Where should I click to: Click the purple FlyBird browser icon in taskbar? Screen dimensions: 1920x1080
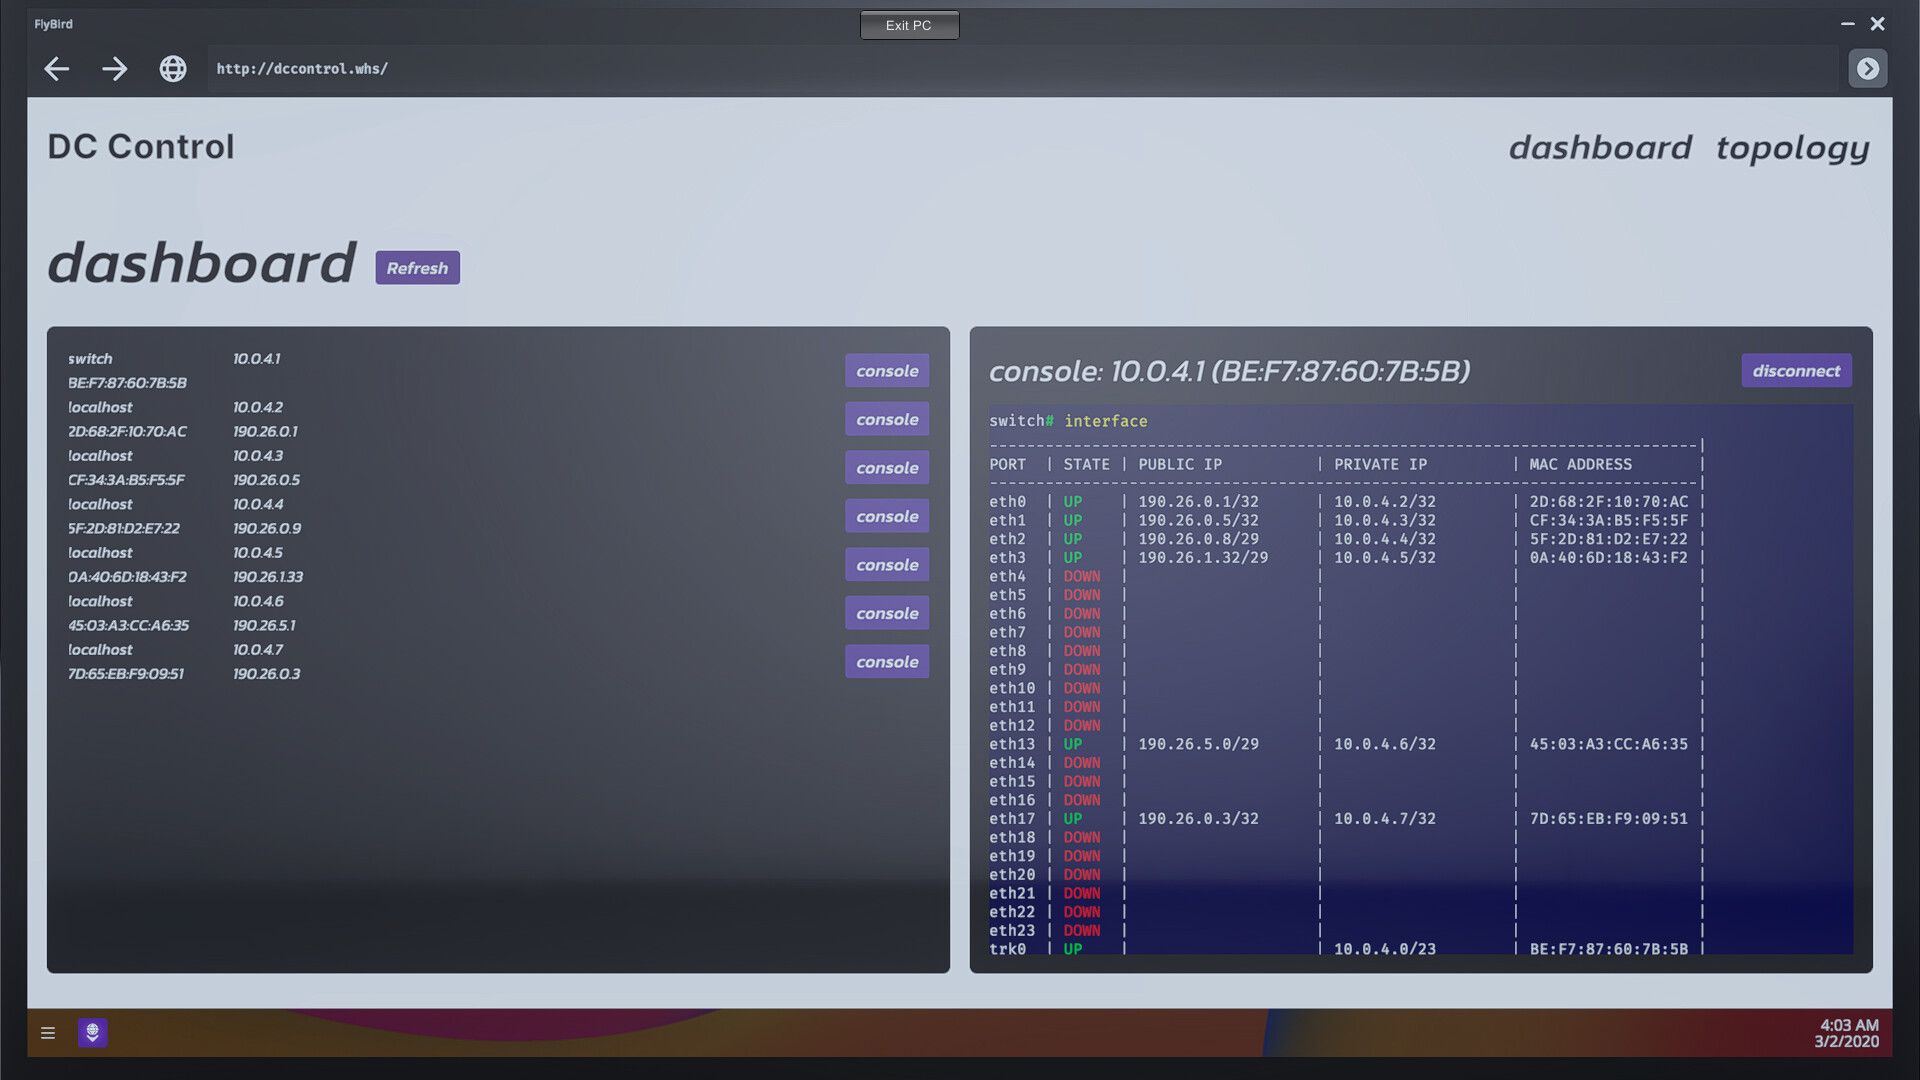[x=93, y=1033]
